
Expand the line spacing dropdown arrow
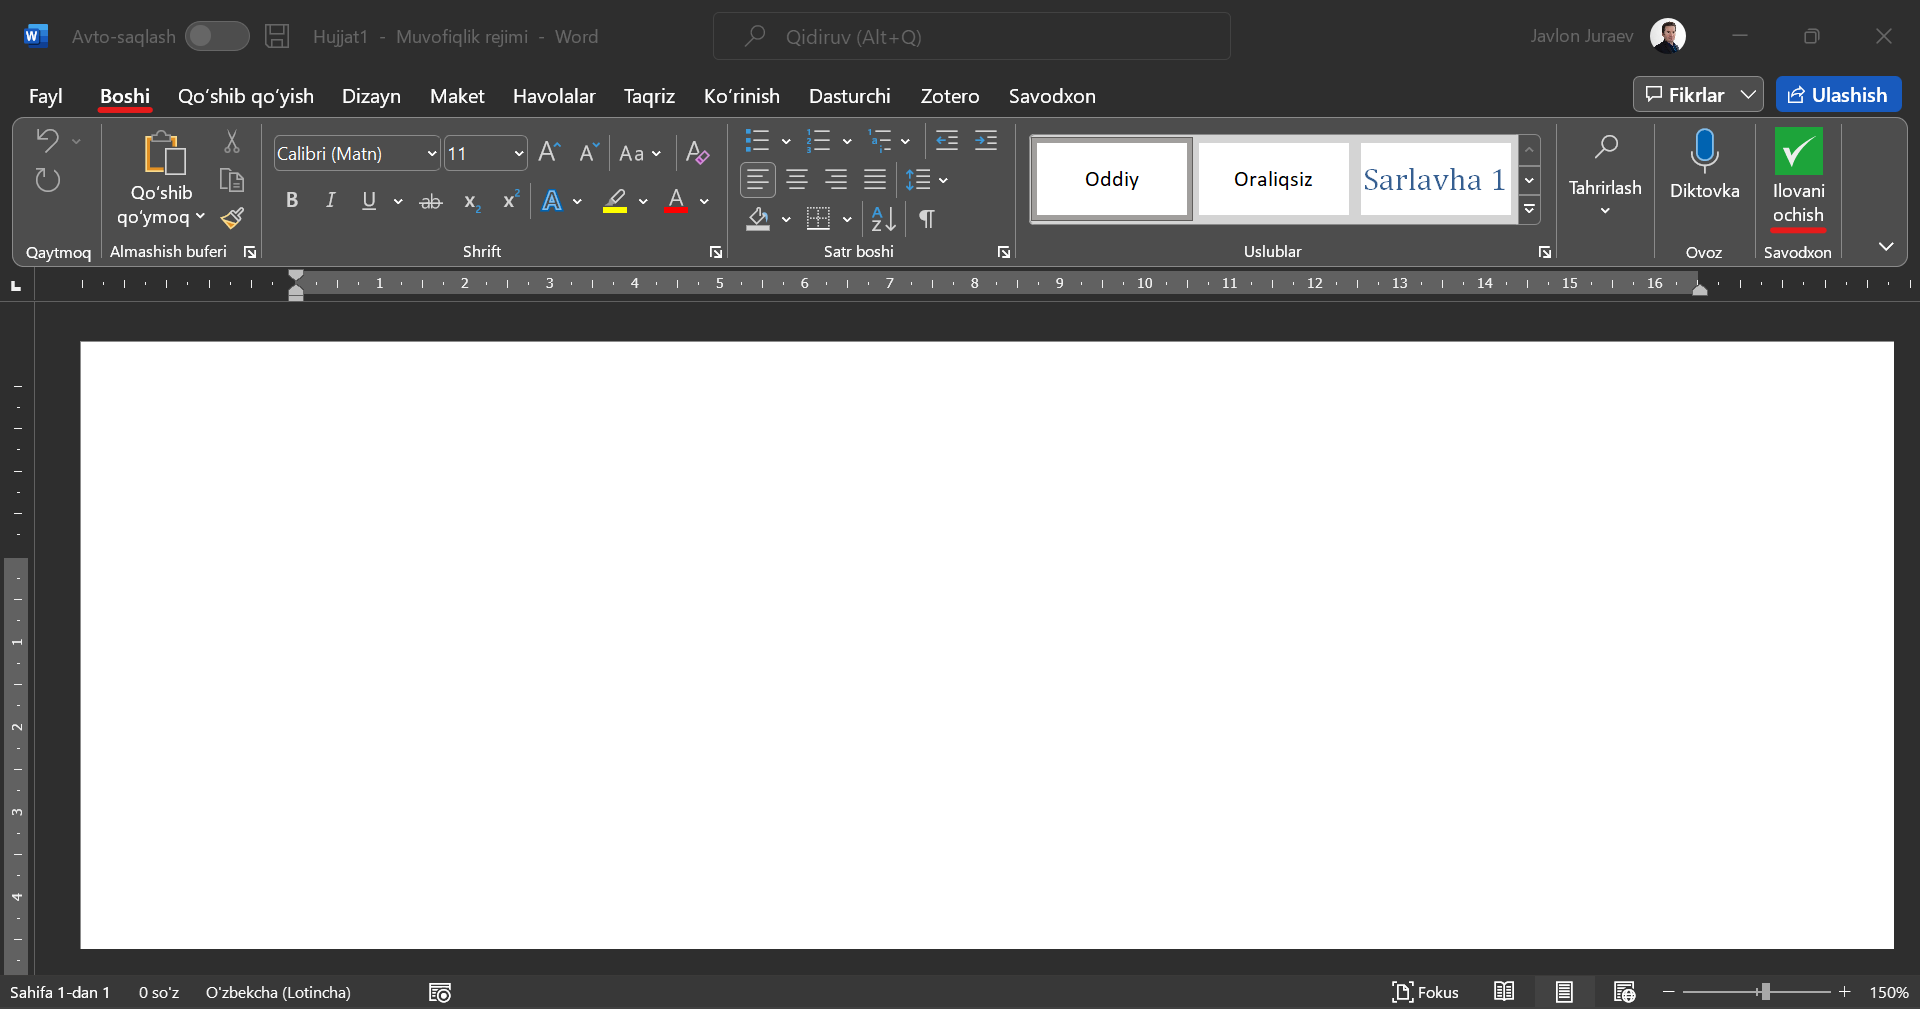[x=943, y=181]
